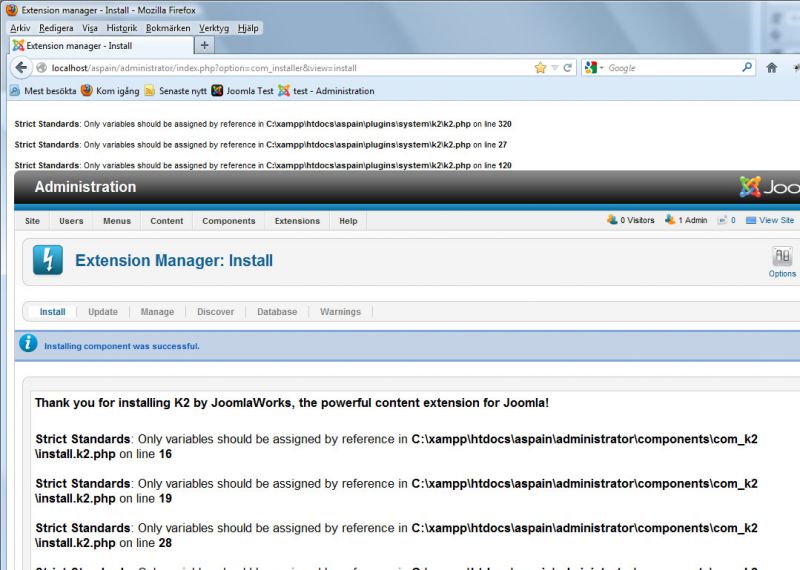Open the URL history dropdown arrow

[555, 68]
